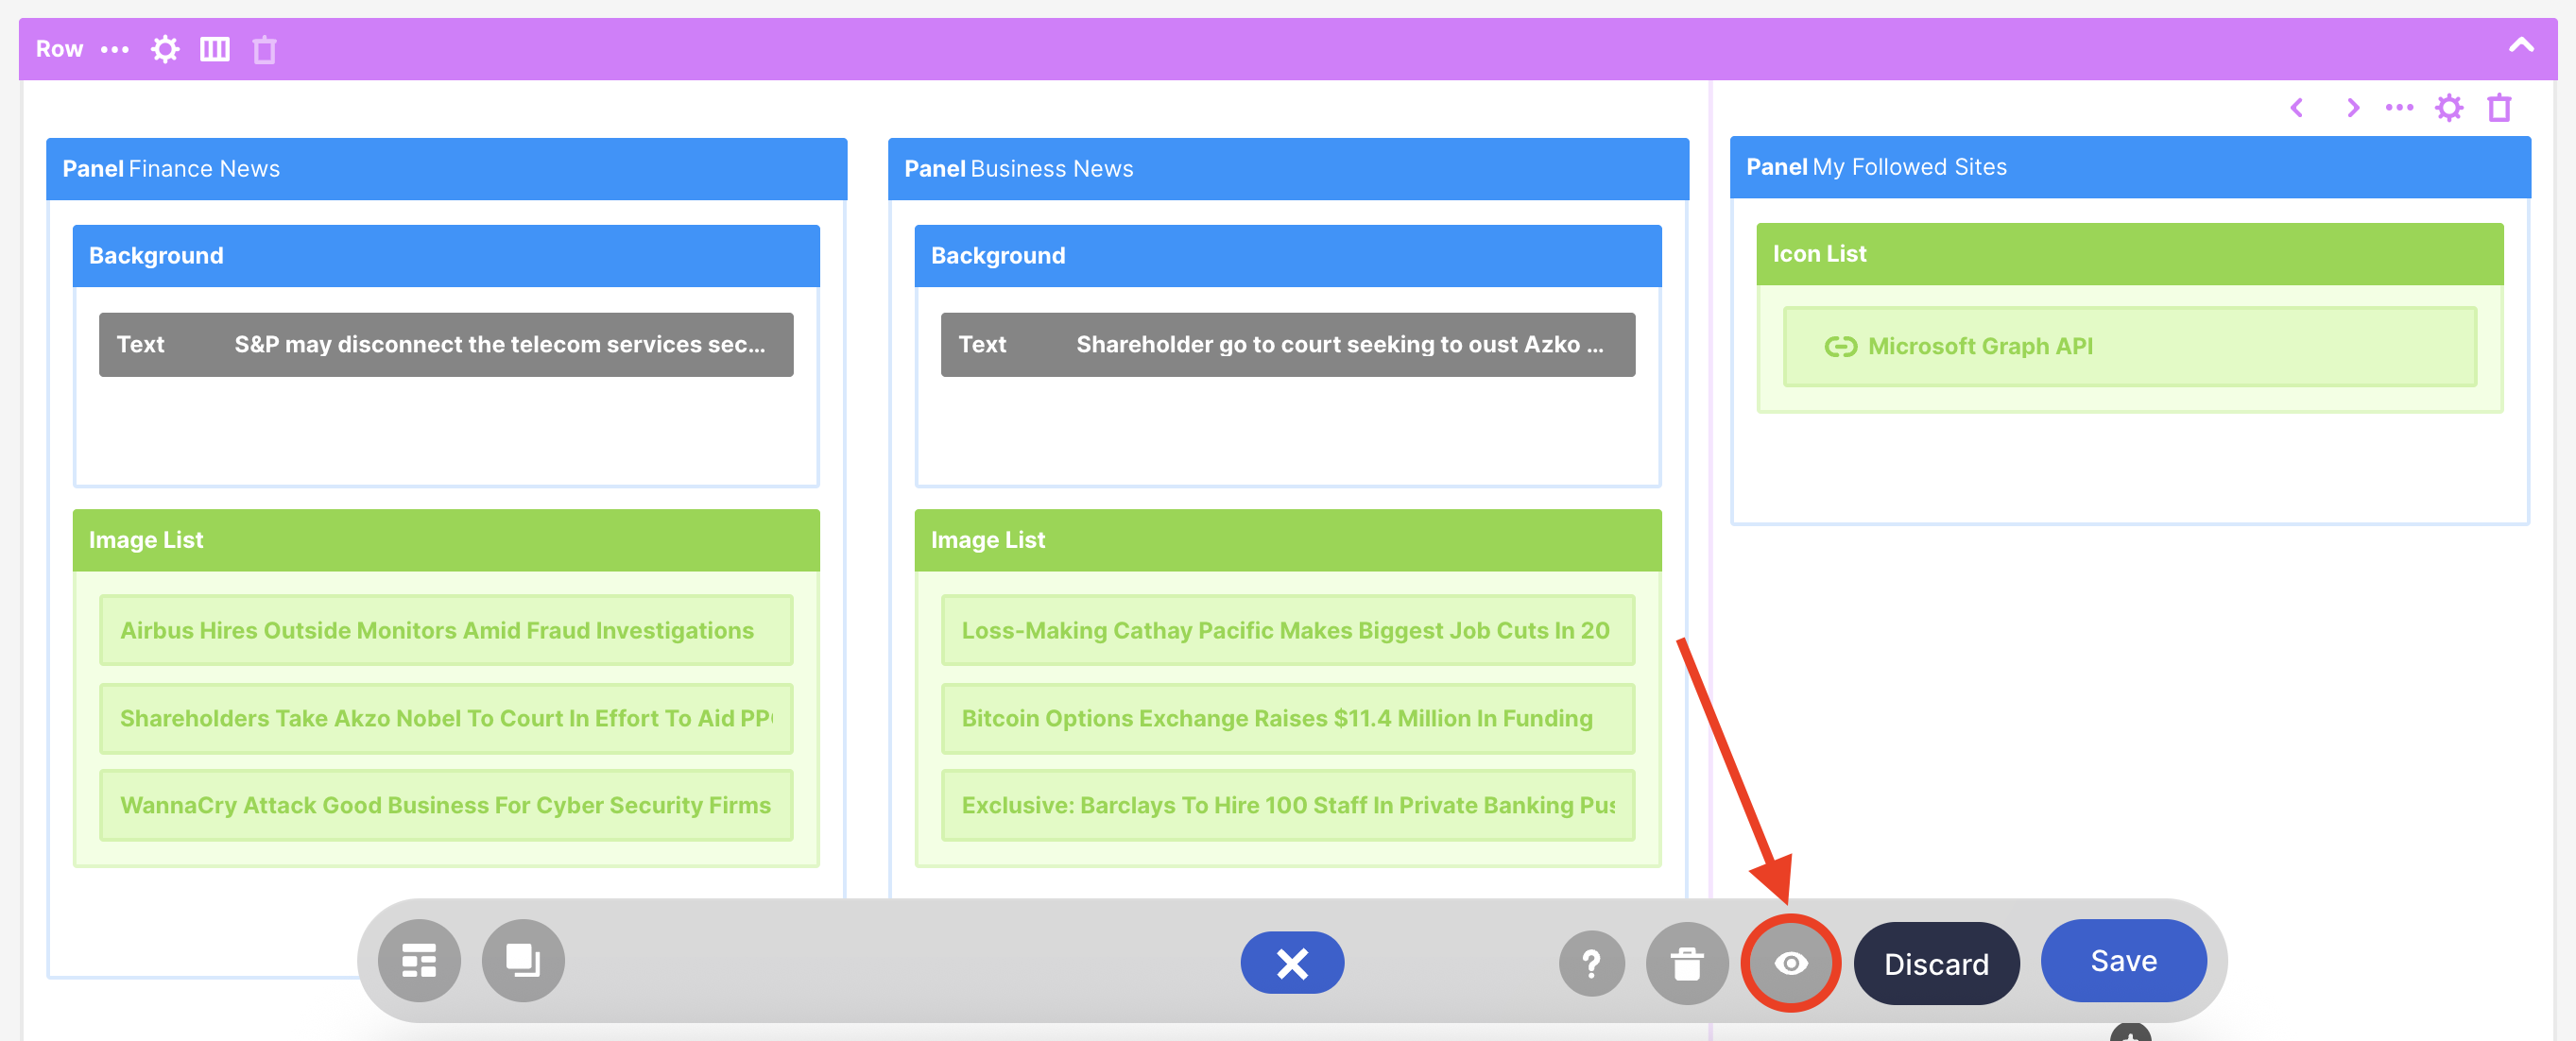Open Row settings gear icon
Image resolution: width=2576 pixels, height=1041 pixels.
tap(165, 49)
